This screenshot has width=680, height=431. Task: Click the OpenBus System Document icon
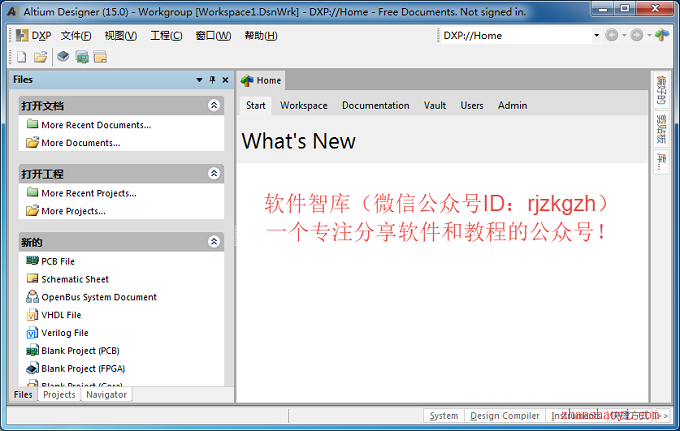(x=32, y=297)
